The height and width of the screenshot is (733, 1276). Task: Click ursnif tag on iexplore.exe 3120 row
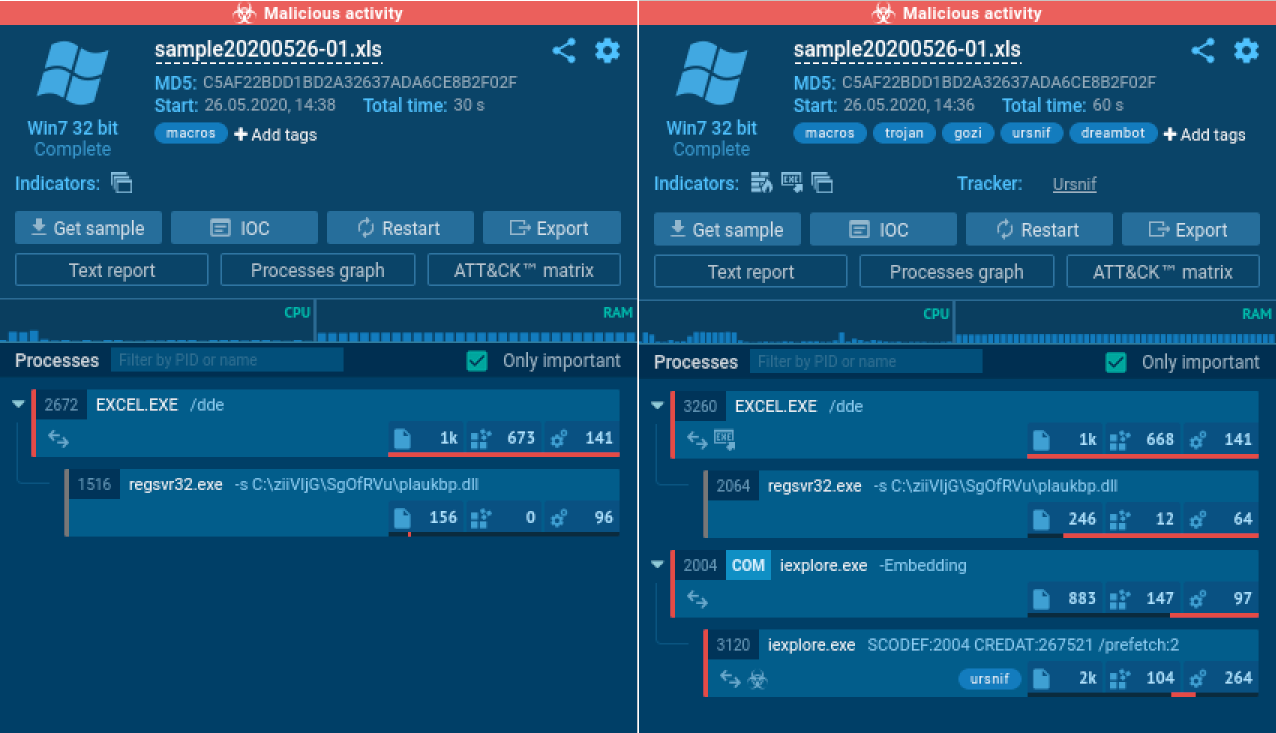990,678
